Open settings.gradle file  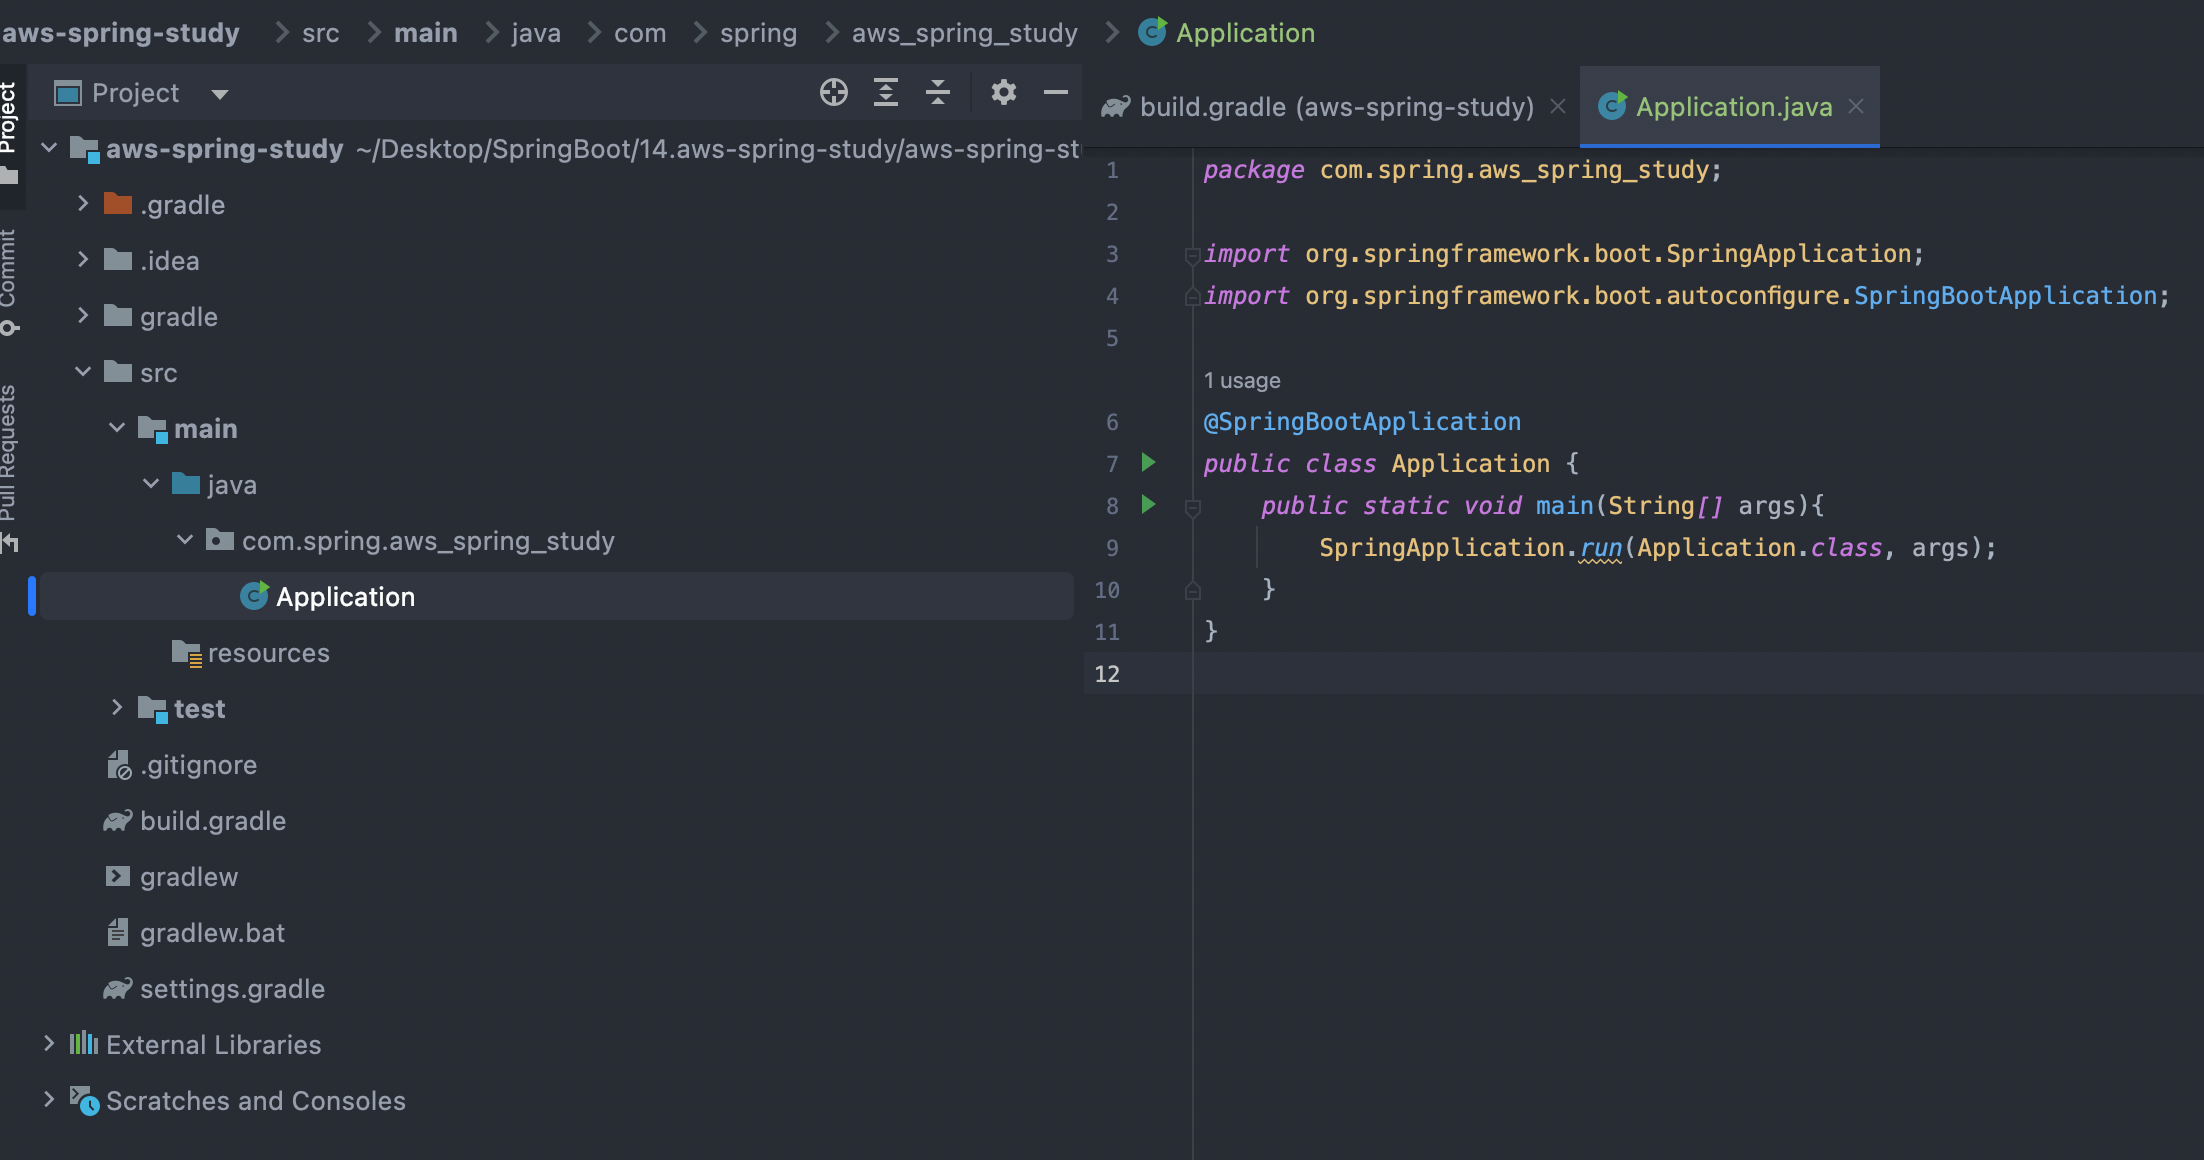(x=232, y=989)
